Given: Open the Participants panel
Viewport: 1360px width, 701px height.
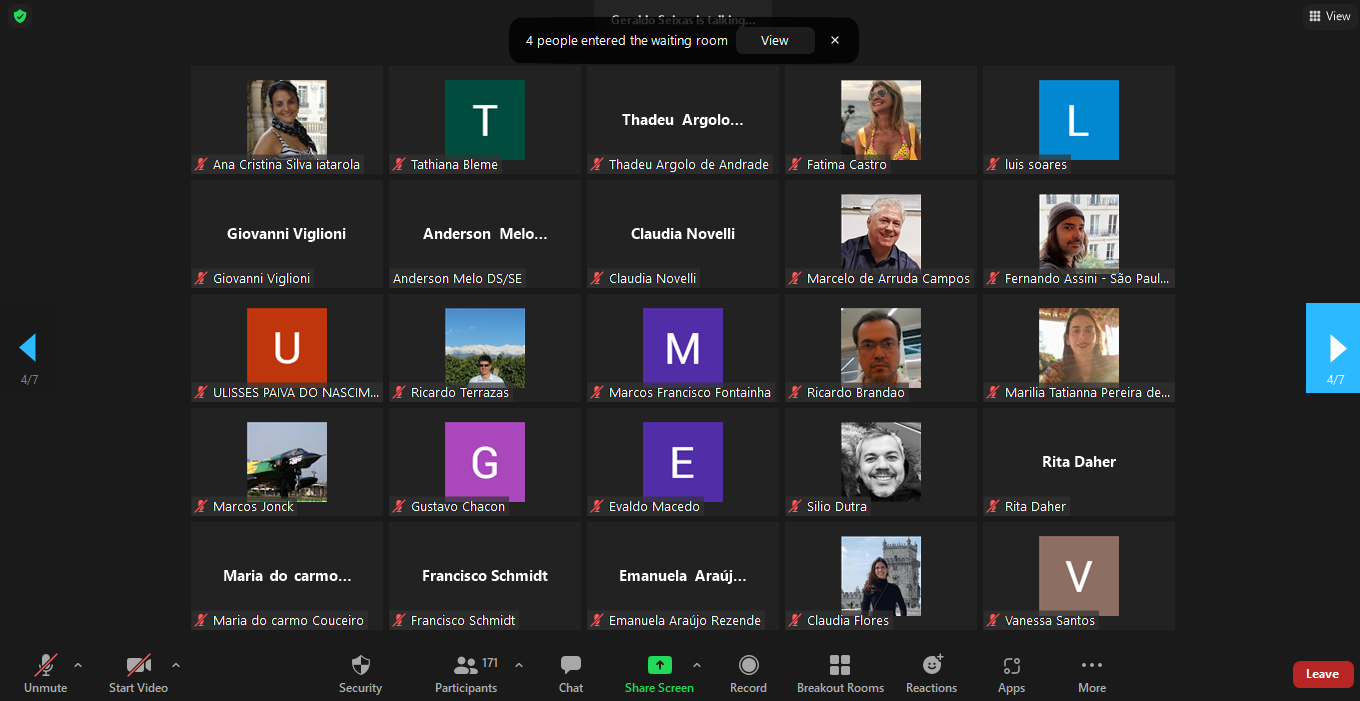Looking at the screenshot, I should coord(466,667).
